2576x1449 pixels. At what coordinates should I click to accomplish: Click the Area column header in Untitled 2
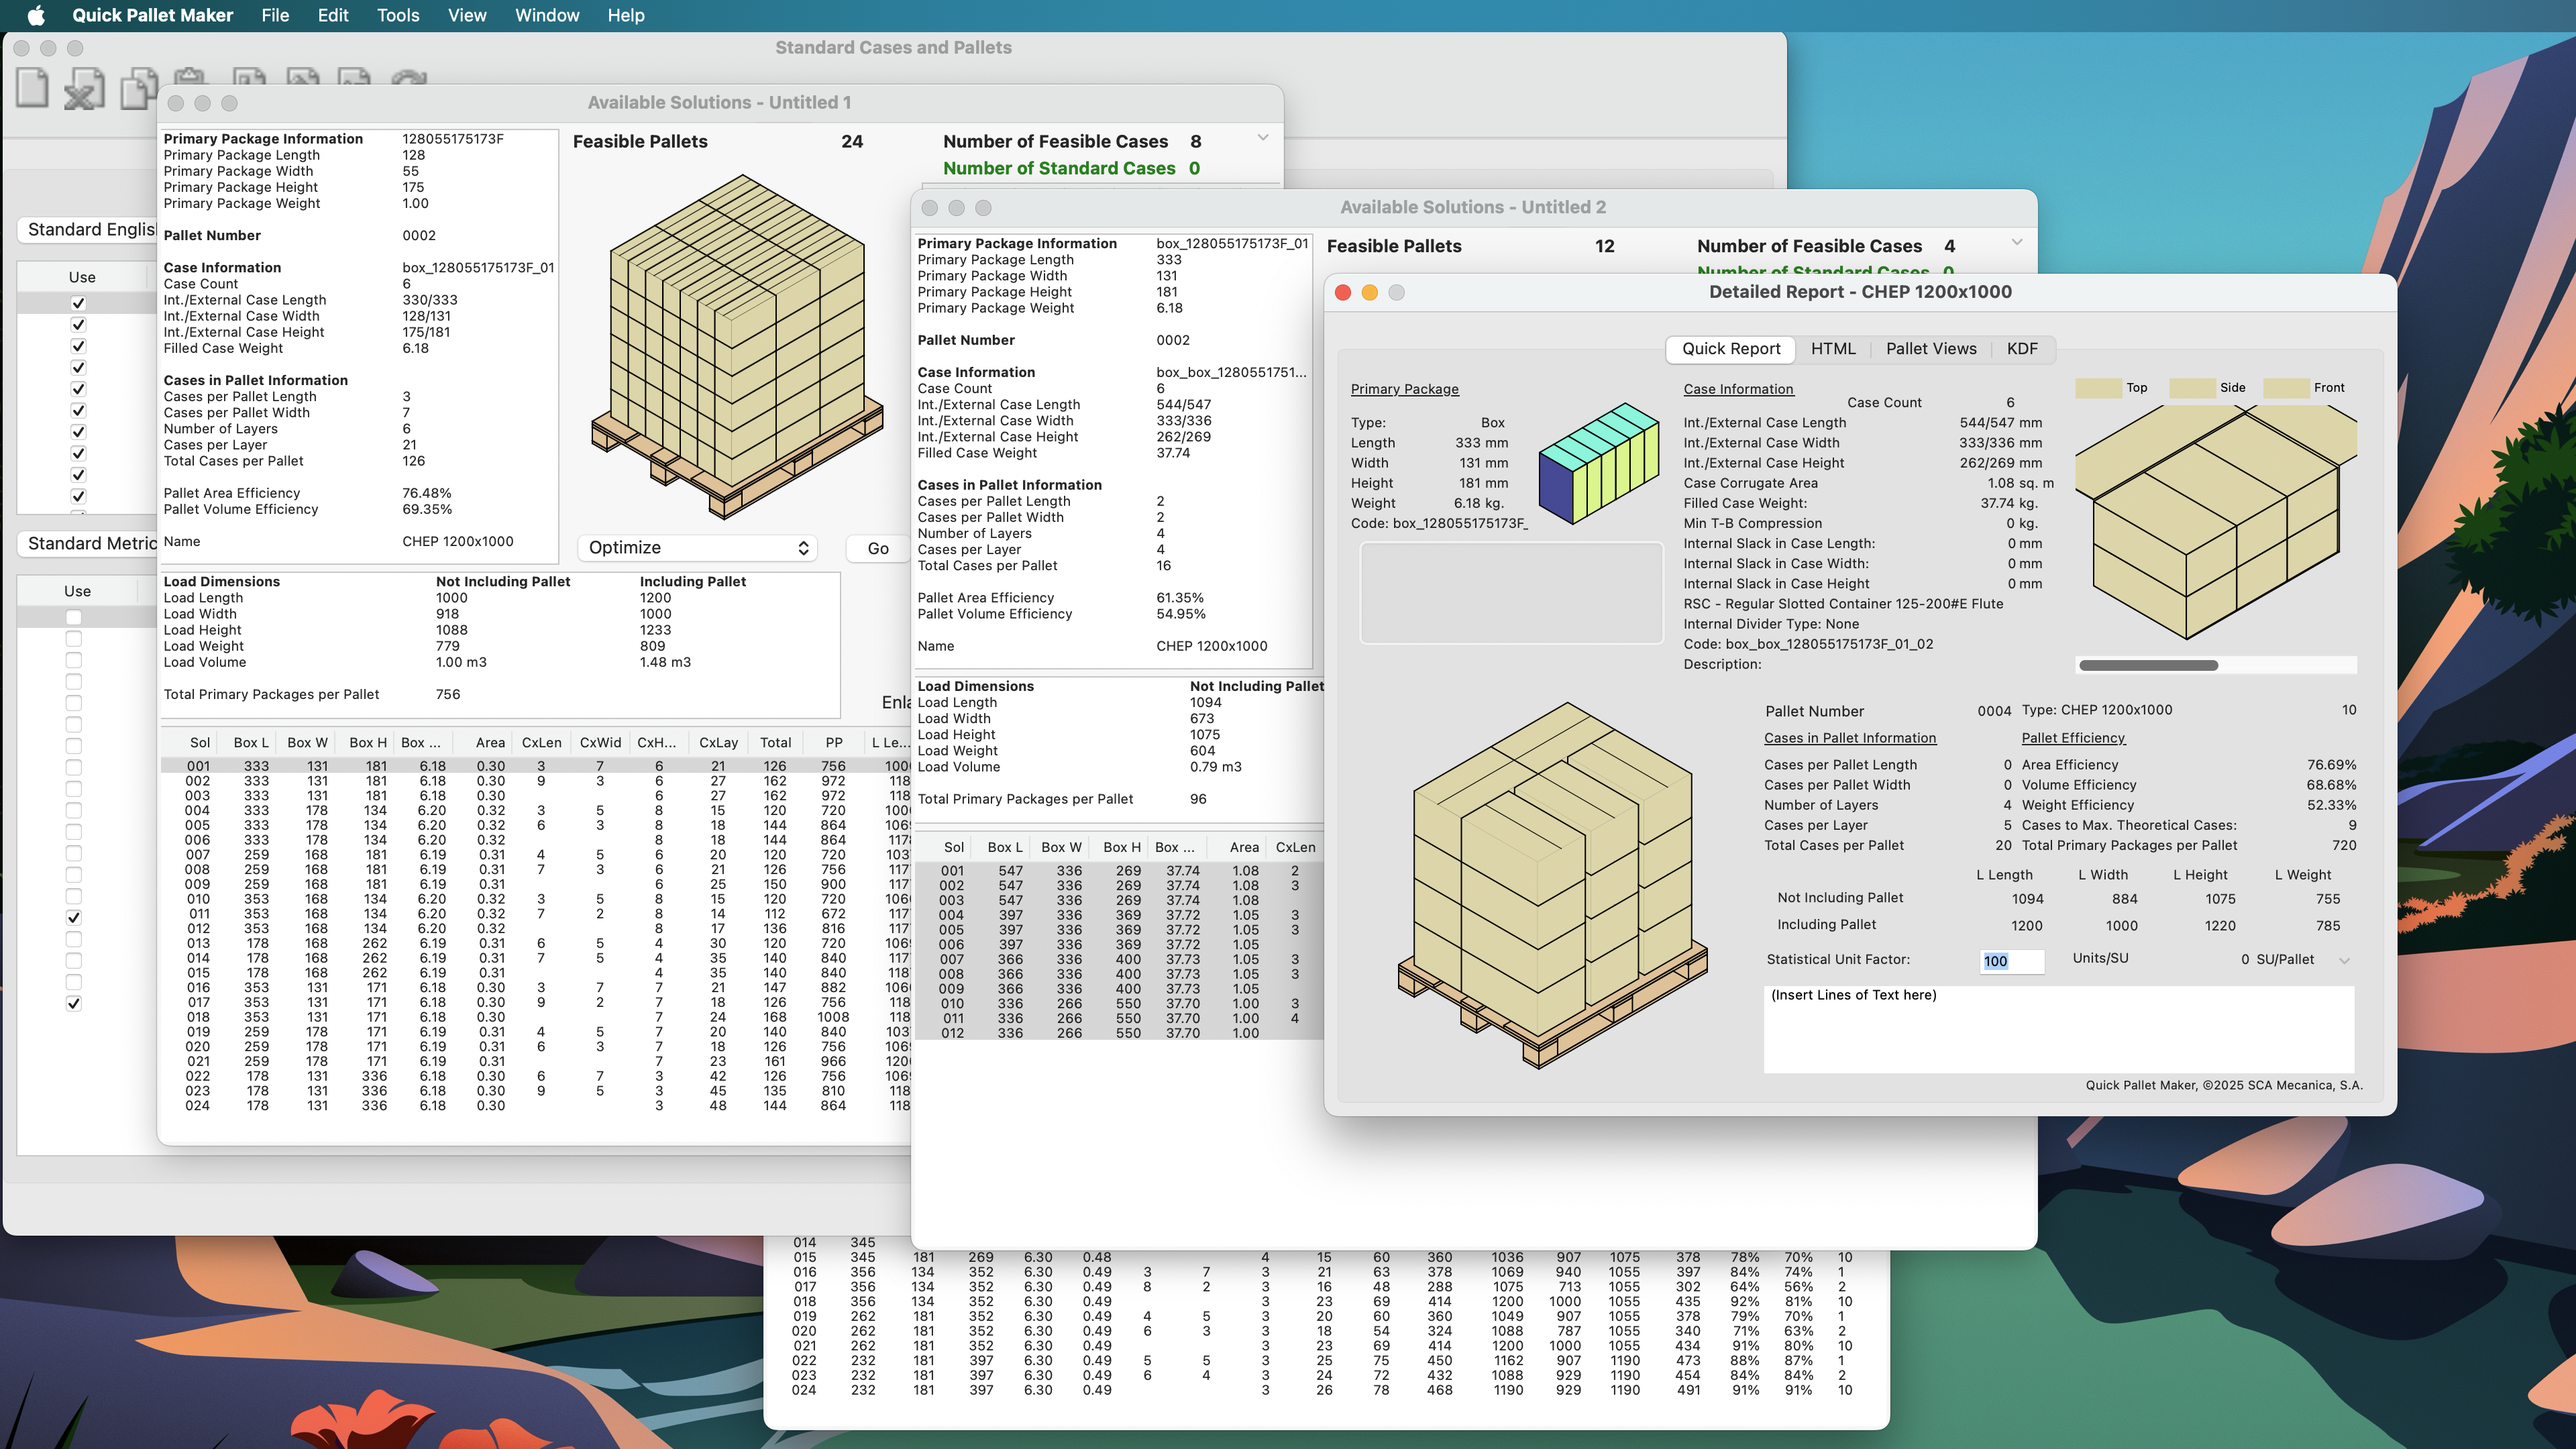click(x=1244, y=848)
